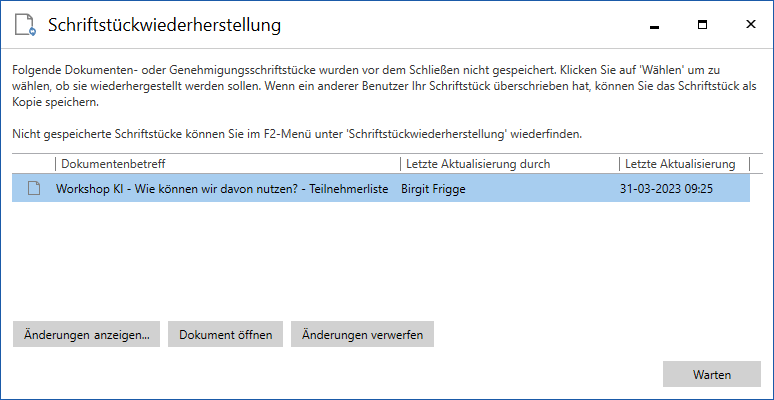Click the hint text about the F2-Menü
The height and width of the screenshot is (400, 774).
[x=297, y=133]
